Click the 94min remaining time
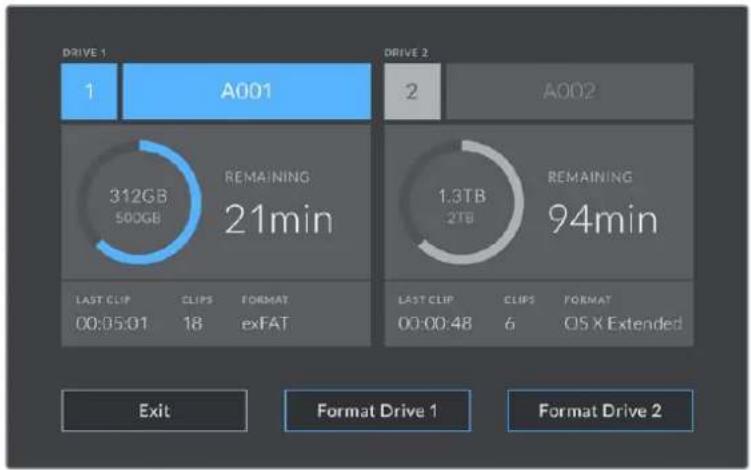This screenshot has width=751, height=470. pyautogui.click(x=603, y=219)
